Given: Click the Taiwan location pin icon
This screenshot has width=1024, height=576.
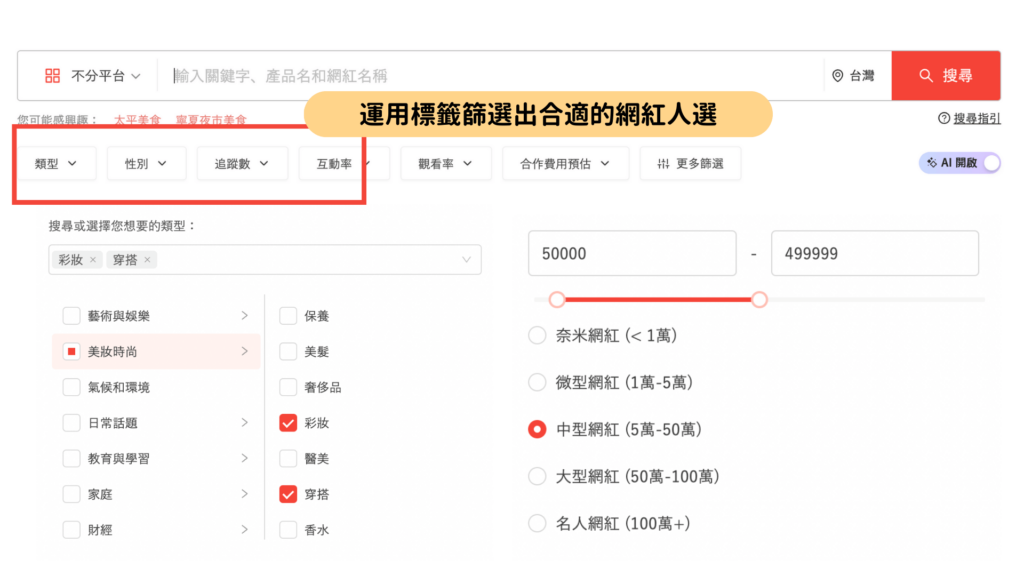Looking at the screenshot, I should (838, 76).
